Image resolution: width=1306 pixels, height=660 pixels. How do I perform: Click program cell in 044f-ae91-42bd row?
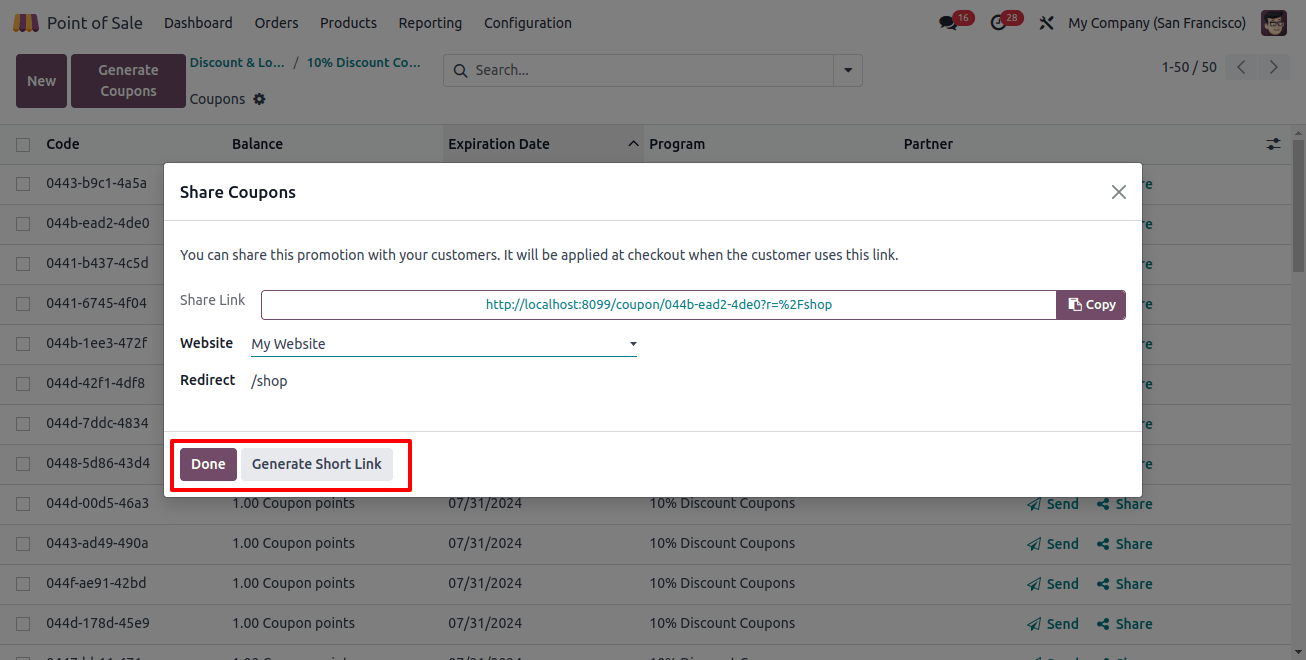722,583
